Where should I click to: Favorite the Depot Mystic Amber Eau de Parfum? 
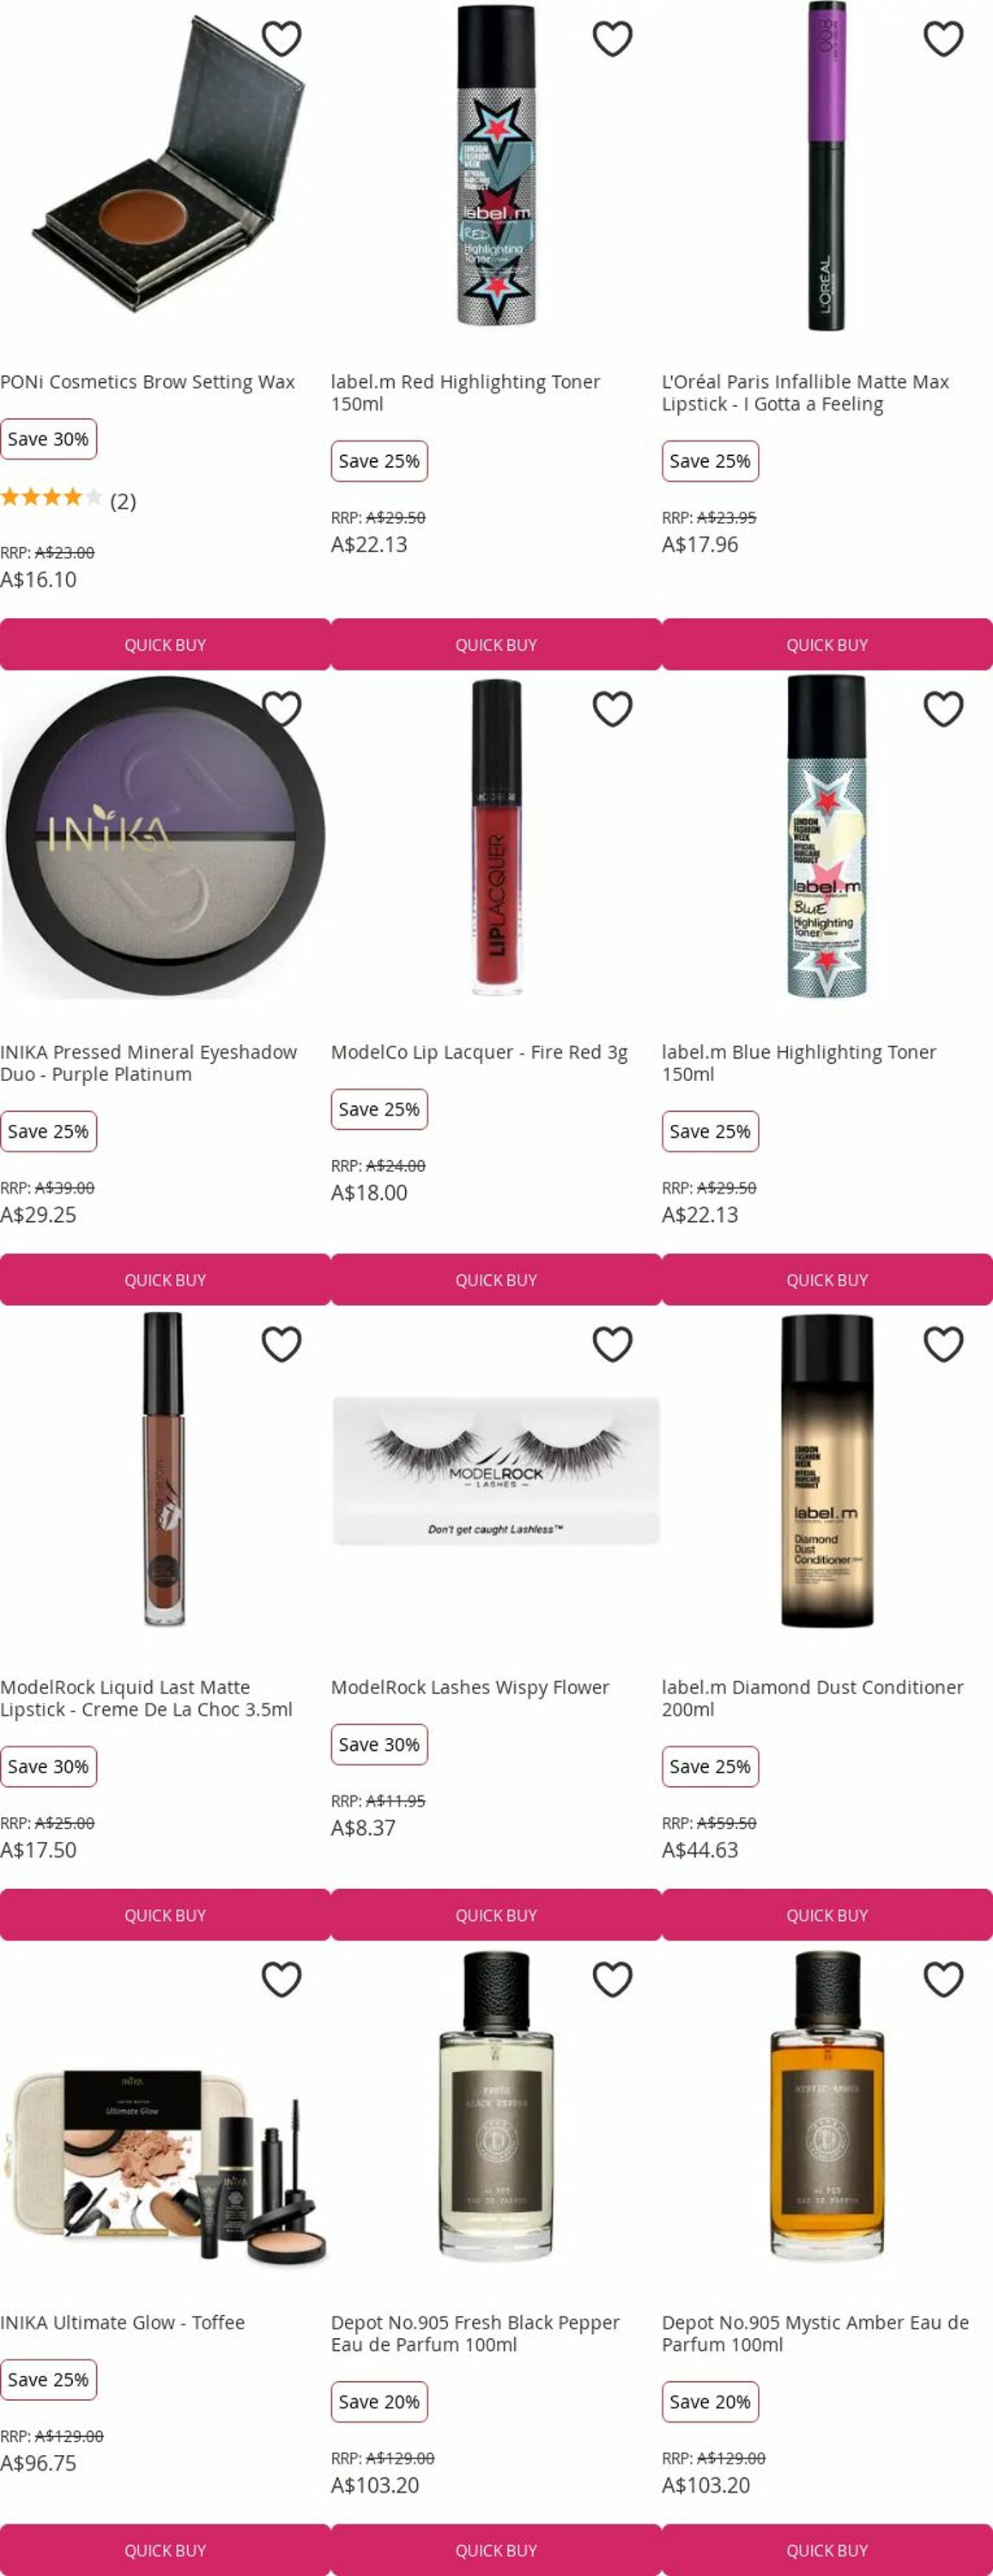click(943, 1979)
